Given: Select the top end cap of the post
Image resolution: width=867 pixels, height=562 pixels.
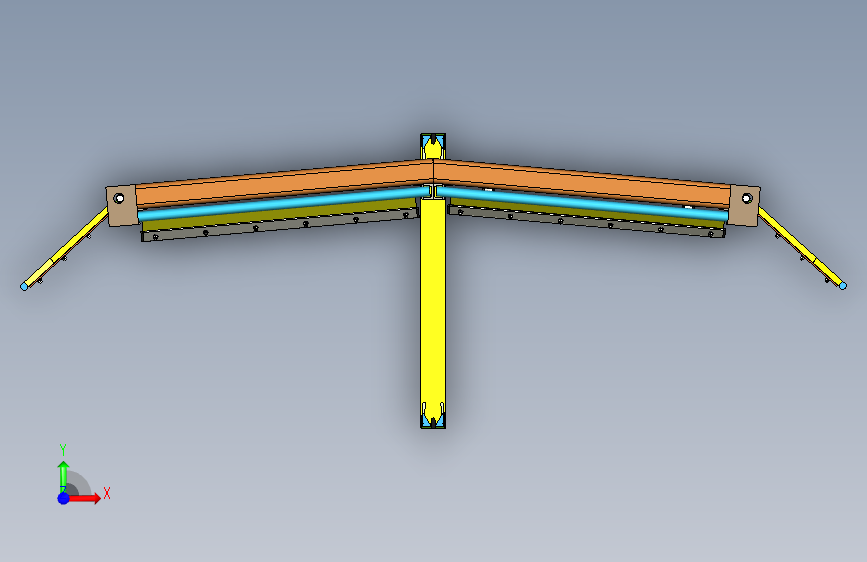Looking at the screenshot, I should coord(433,146).
